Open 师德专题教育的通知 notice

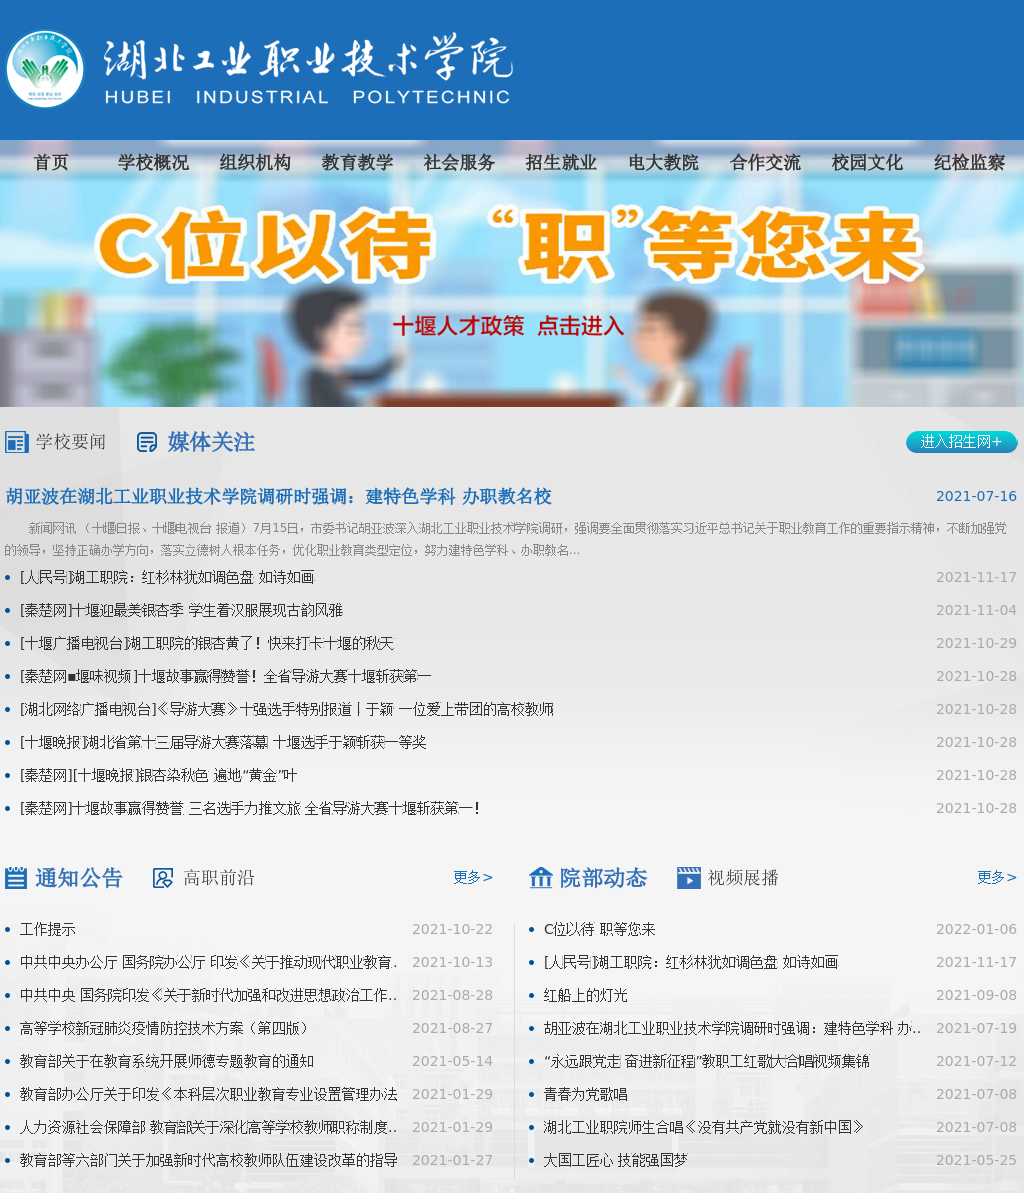point(167,1061)
